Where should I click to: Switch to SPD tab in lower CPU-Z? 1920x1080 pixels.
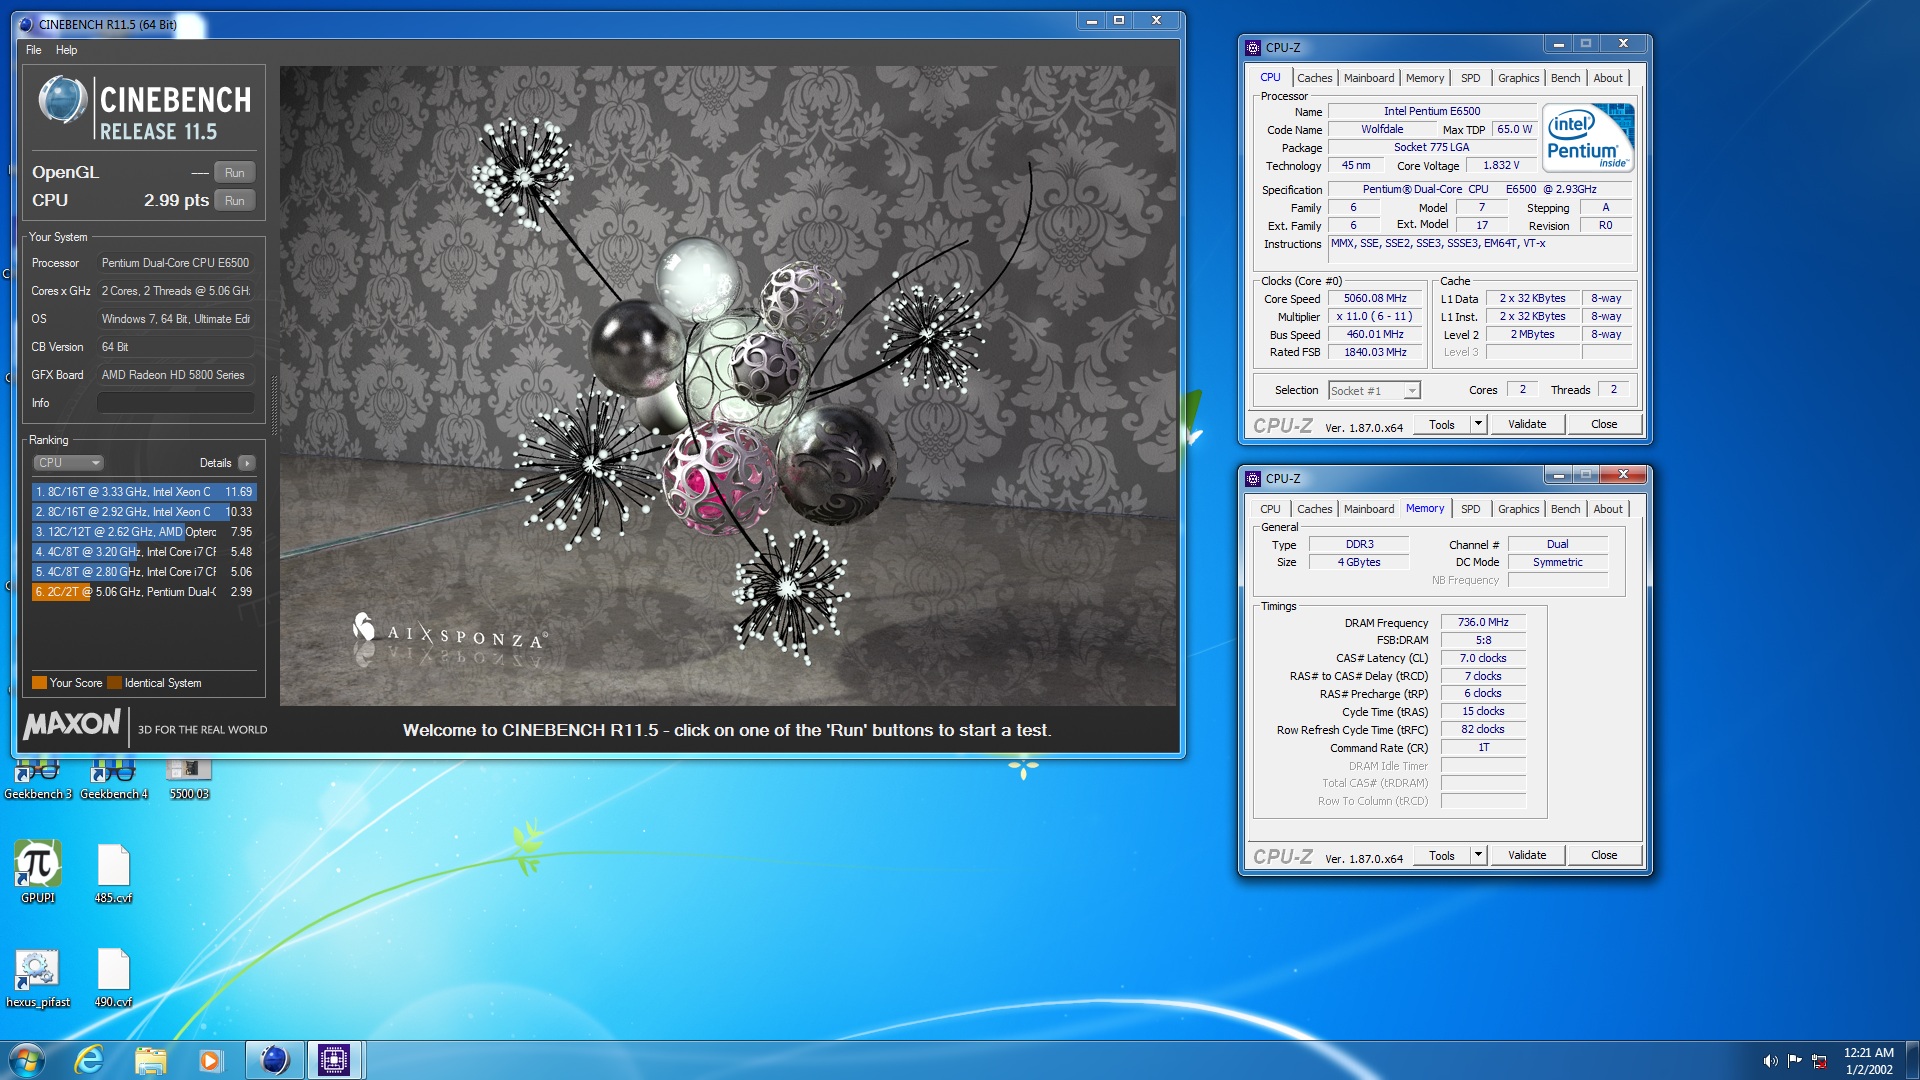(x=1470, y=509)
